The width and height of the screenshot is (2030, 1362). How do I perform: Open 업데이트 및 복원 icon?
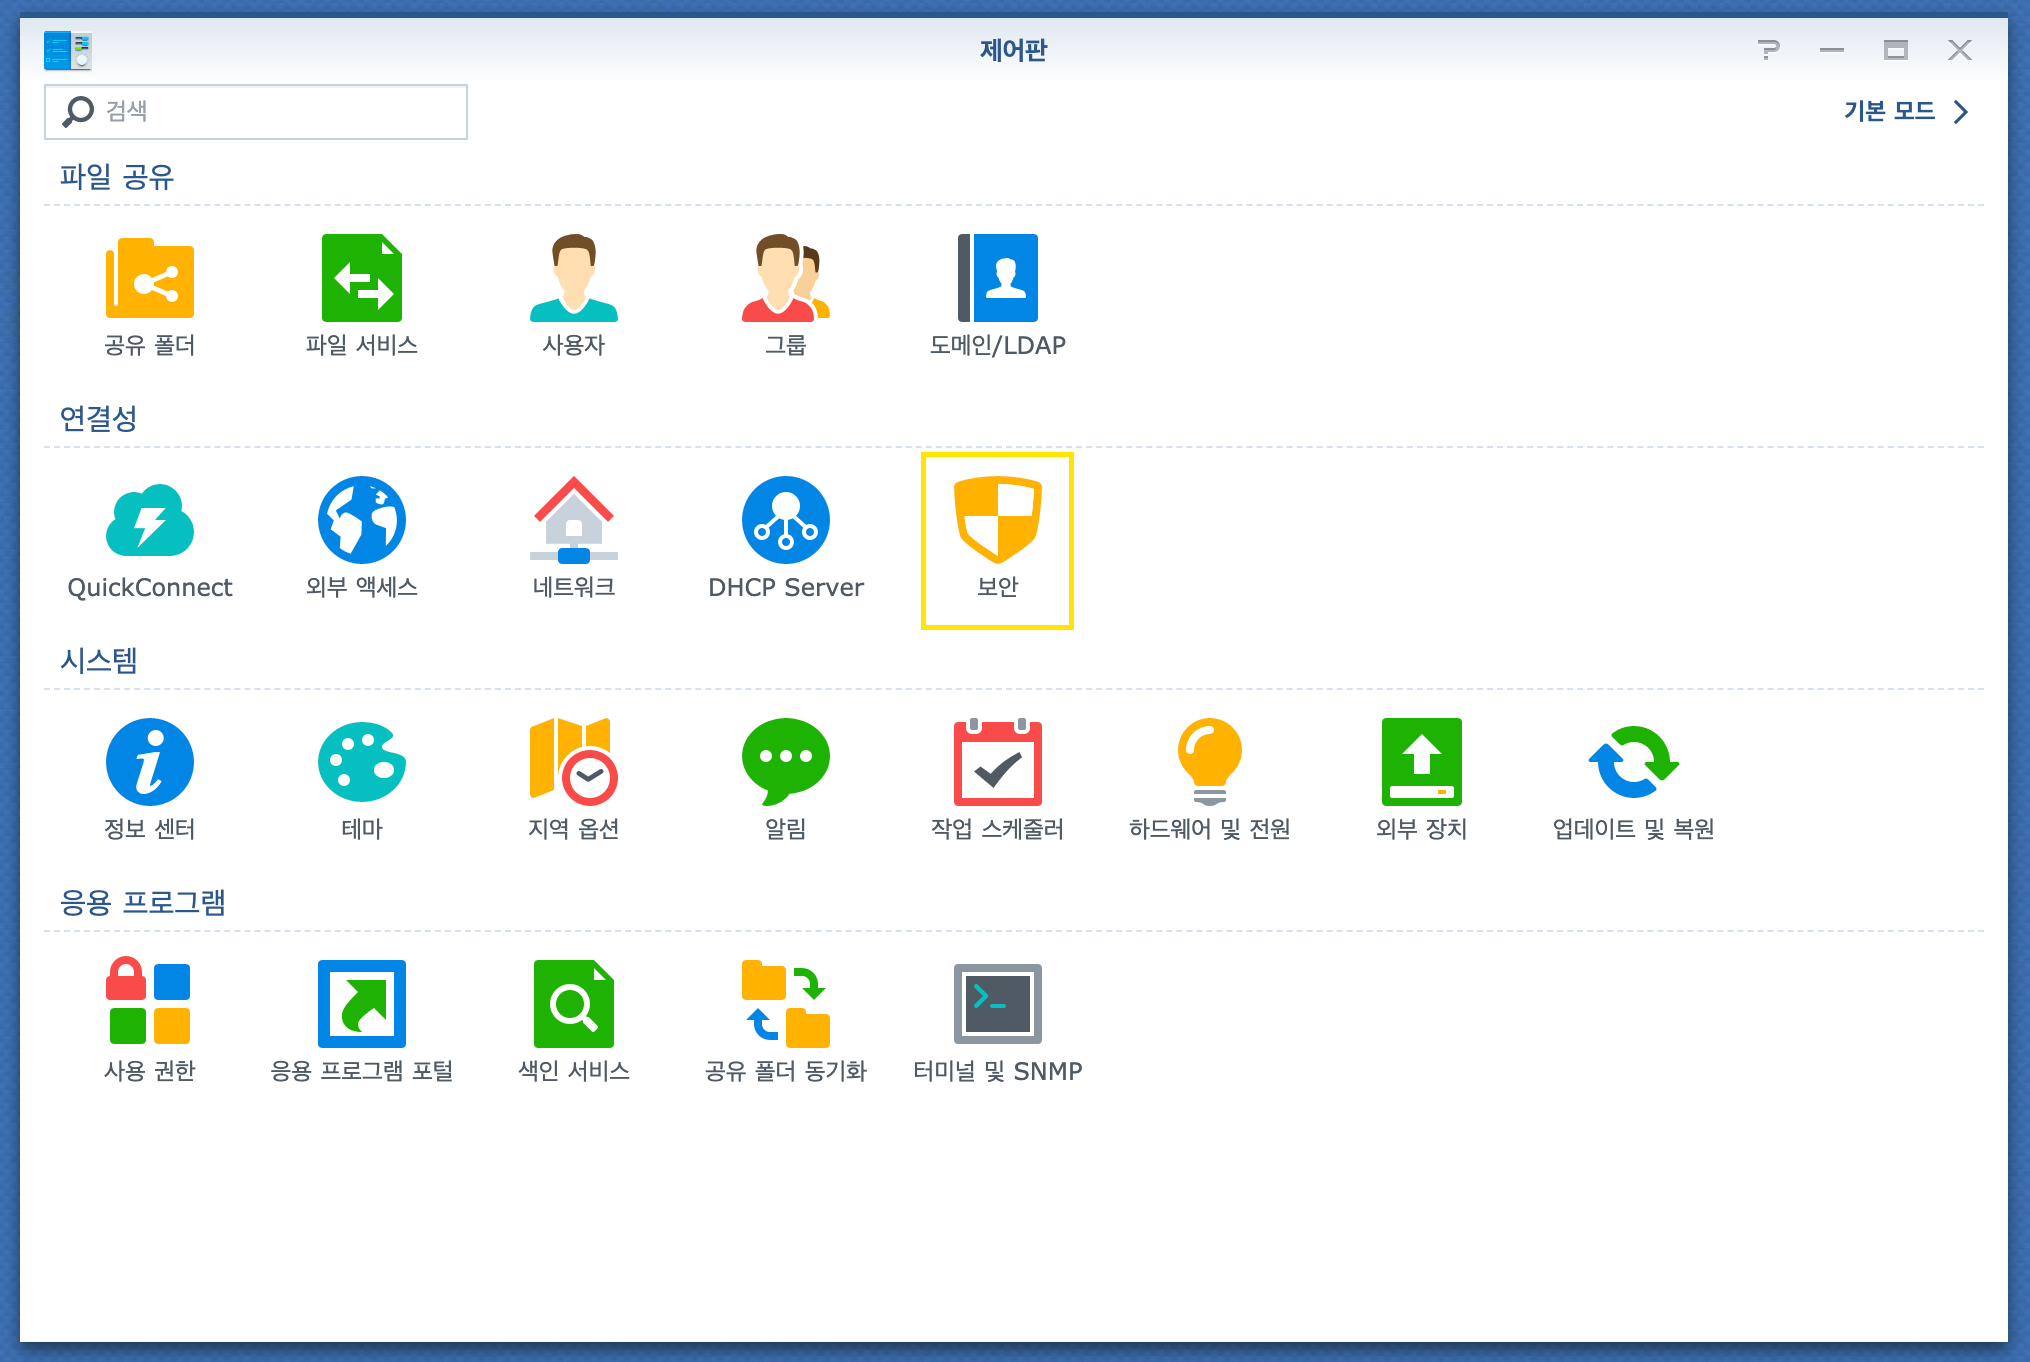(1634, 764)
